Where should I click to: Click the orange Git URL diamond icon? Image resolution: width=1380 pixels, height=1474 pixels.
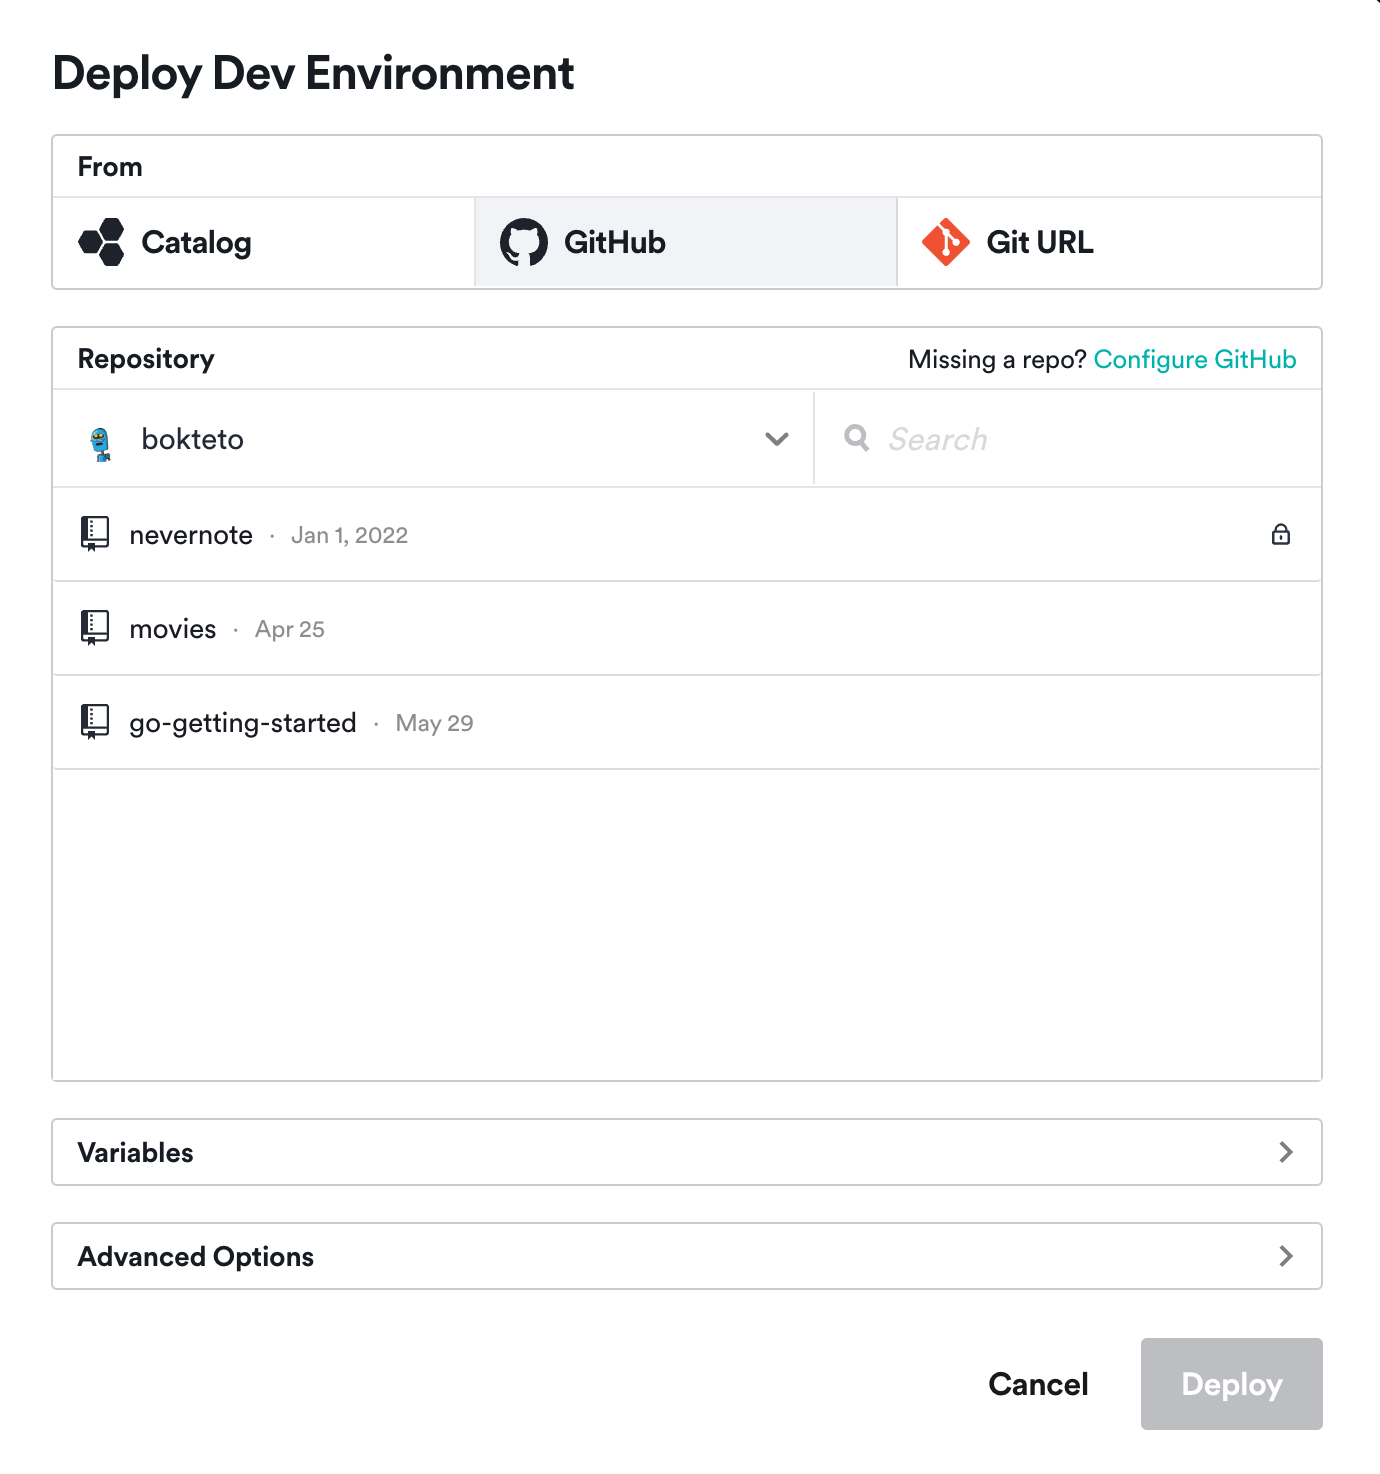946,242
